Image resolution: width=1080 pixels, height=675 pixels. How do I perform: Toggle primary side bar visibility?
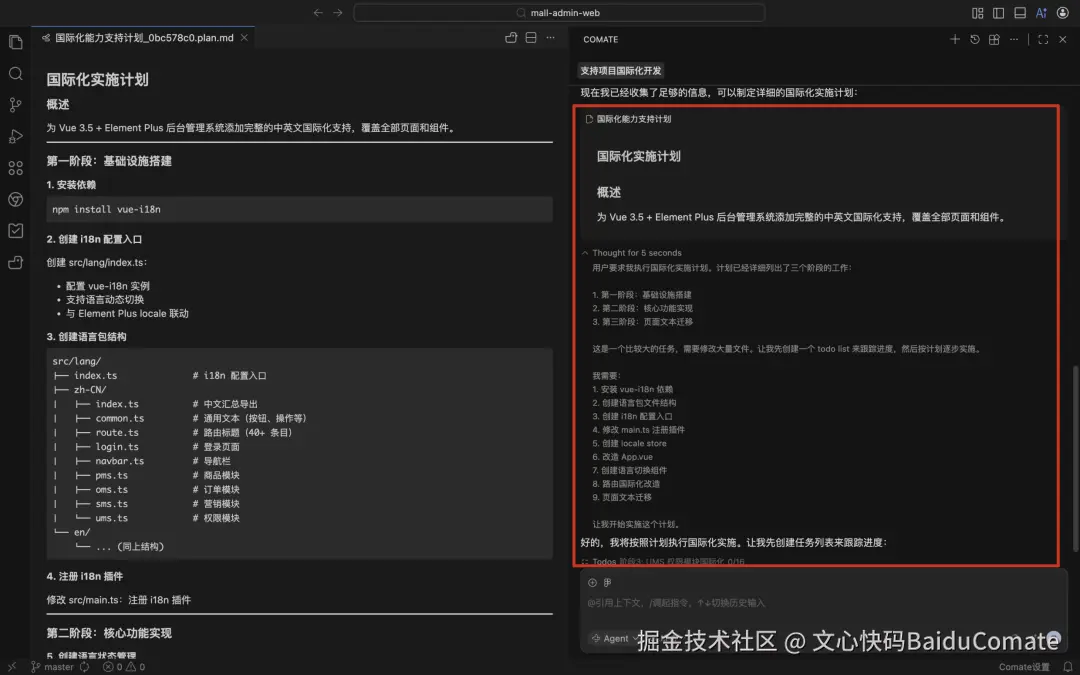[998, 12]
